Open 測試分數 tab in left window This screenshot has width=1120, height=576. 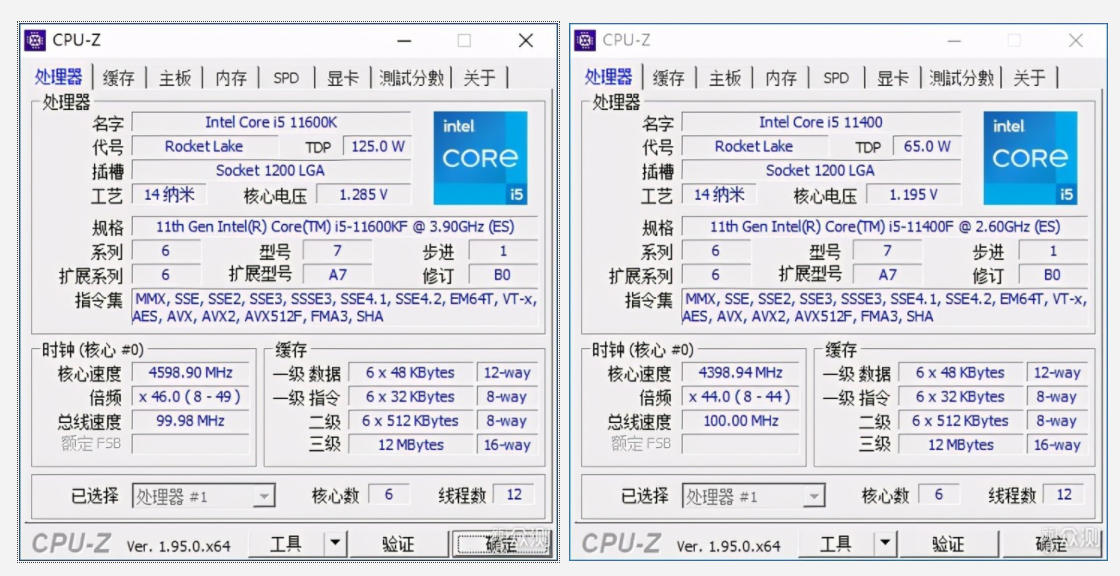coord(411,78)
